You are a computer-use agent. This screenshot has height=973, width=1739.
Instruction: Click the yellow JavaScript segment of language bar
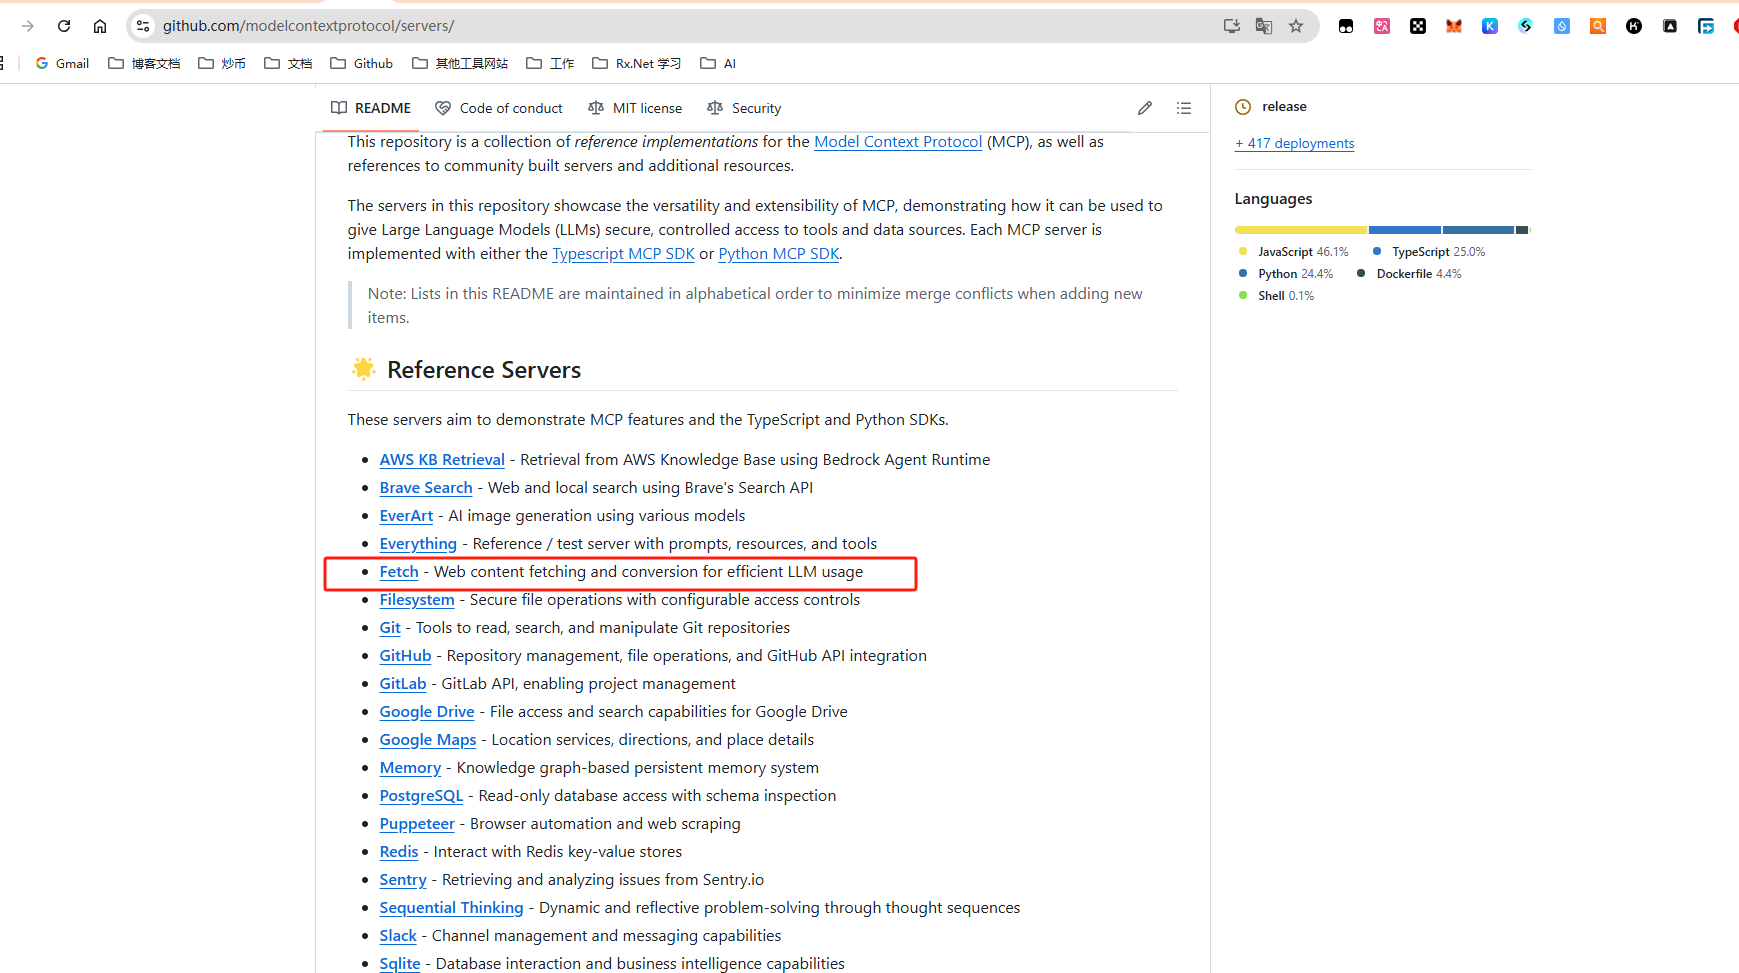tap(1301, 230)
